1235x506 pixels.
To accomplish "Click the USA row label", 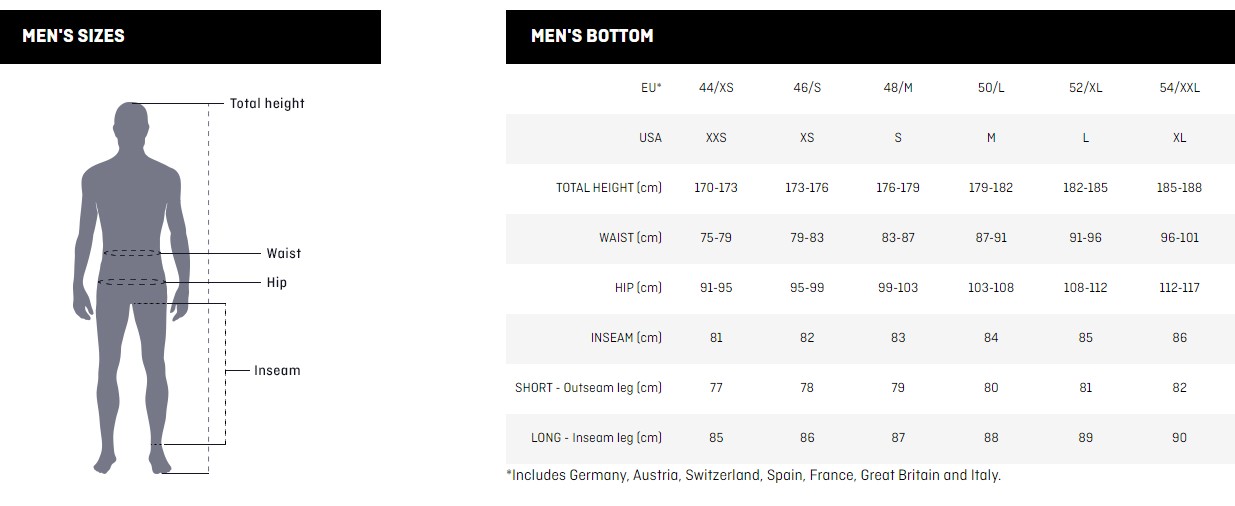I will tap(650, 138).
